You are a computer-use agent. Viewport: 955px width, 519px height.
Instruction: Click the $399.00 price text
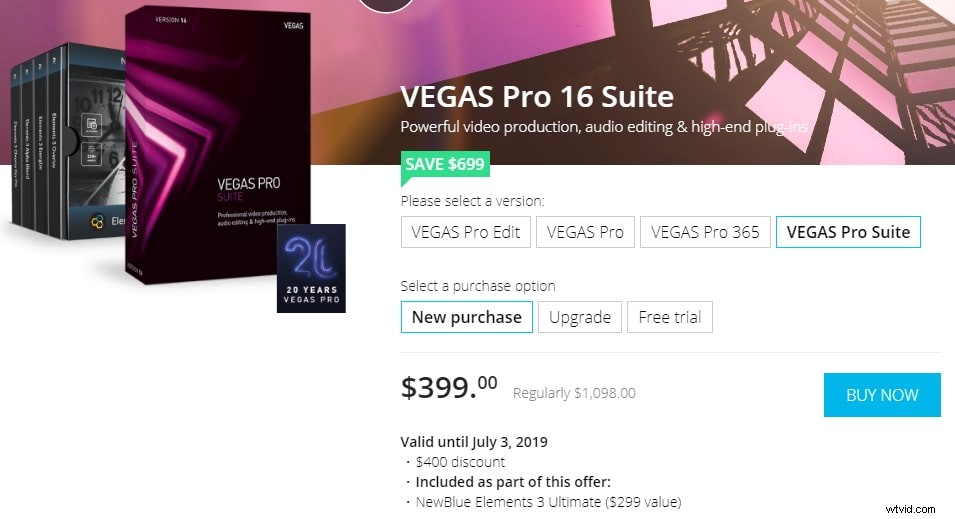449,386
